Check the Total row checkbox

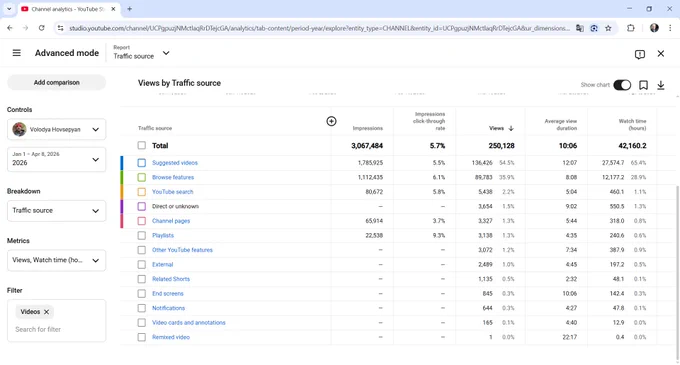[x=142, y=145]
